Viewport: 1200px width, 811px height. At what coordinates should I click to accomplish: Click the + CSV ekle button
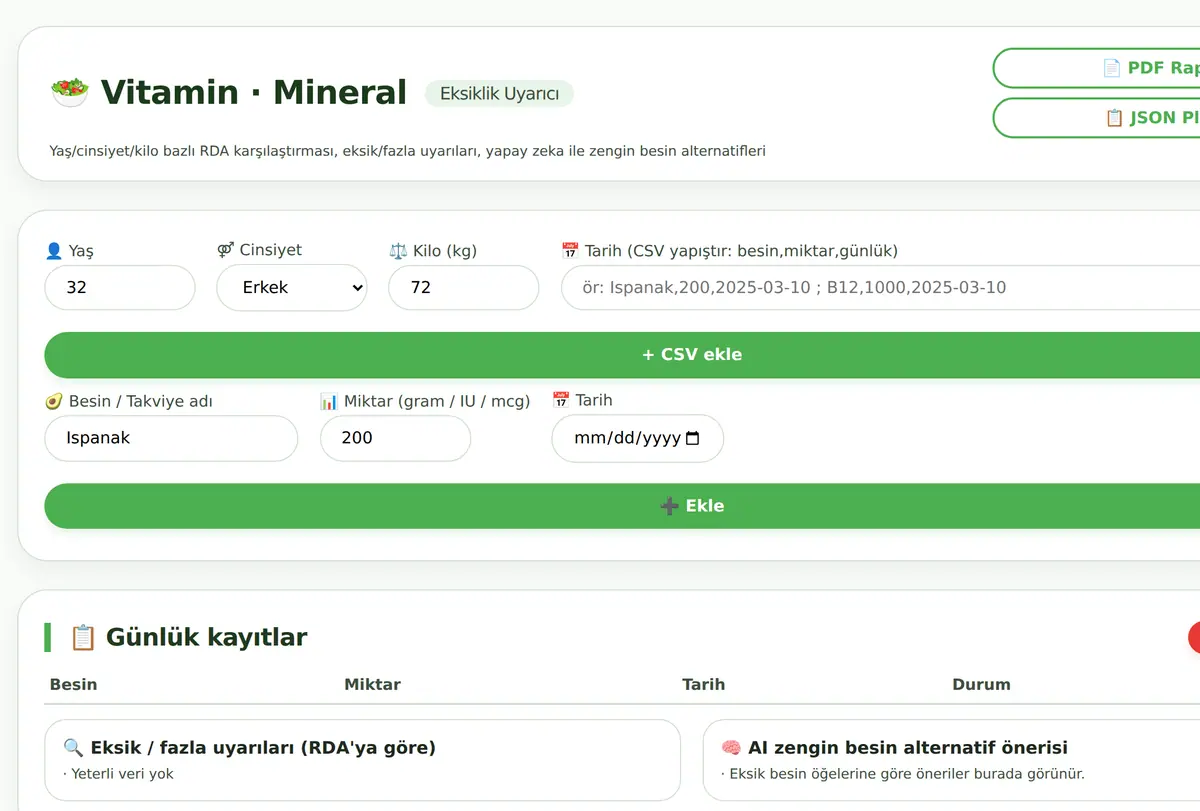coord(622,354)
